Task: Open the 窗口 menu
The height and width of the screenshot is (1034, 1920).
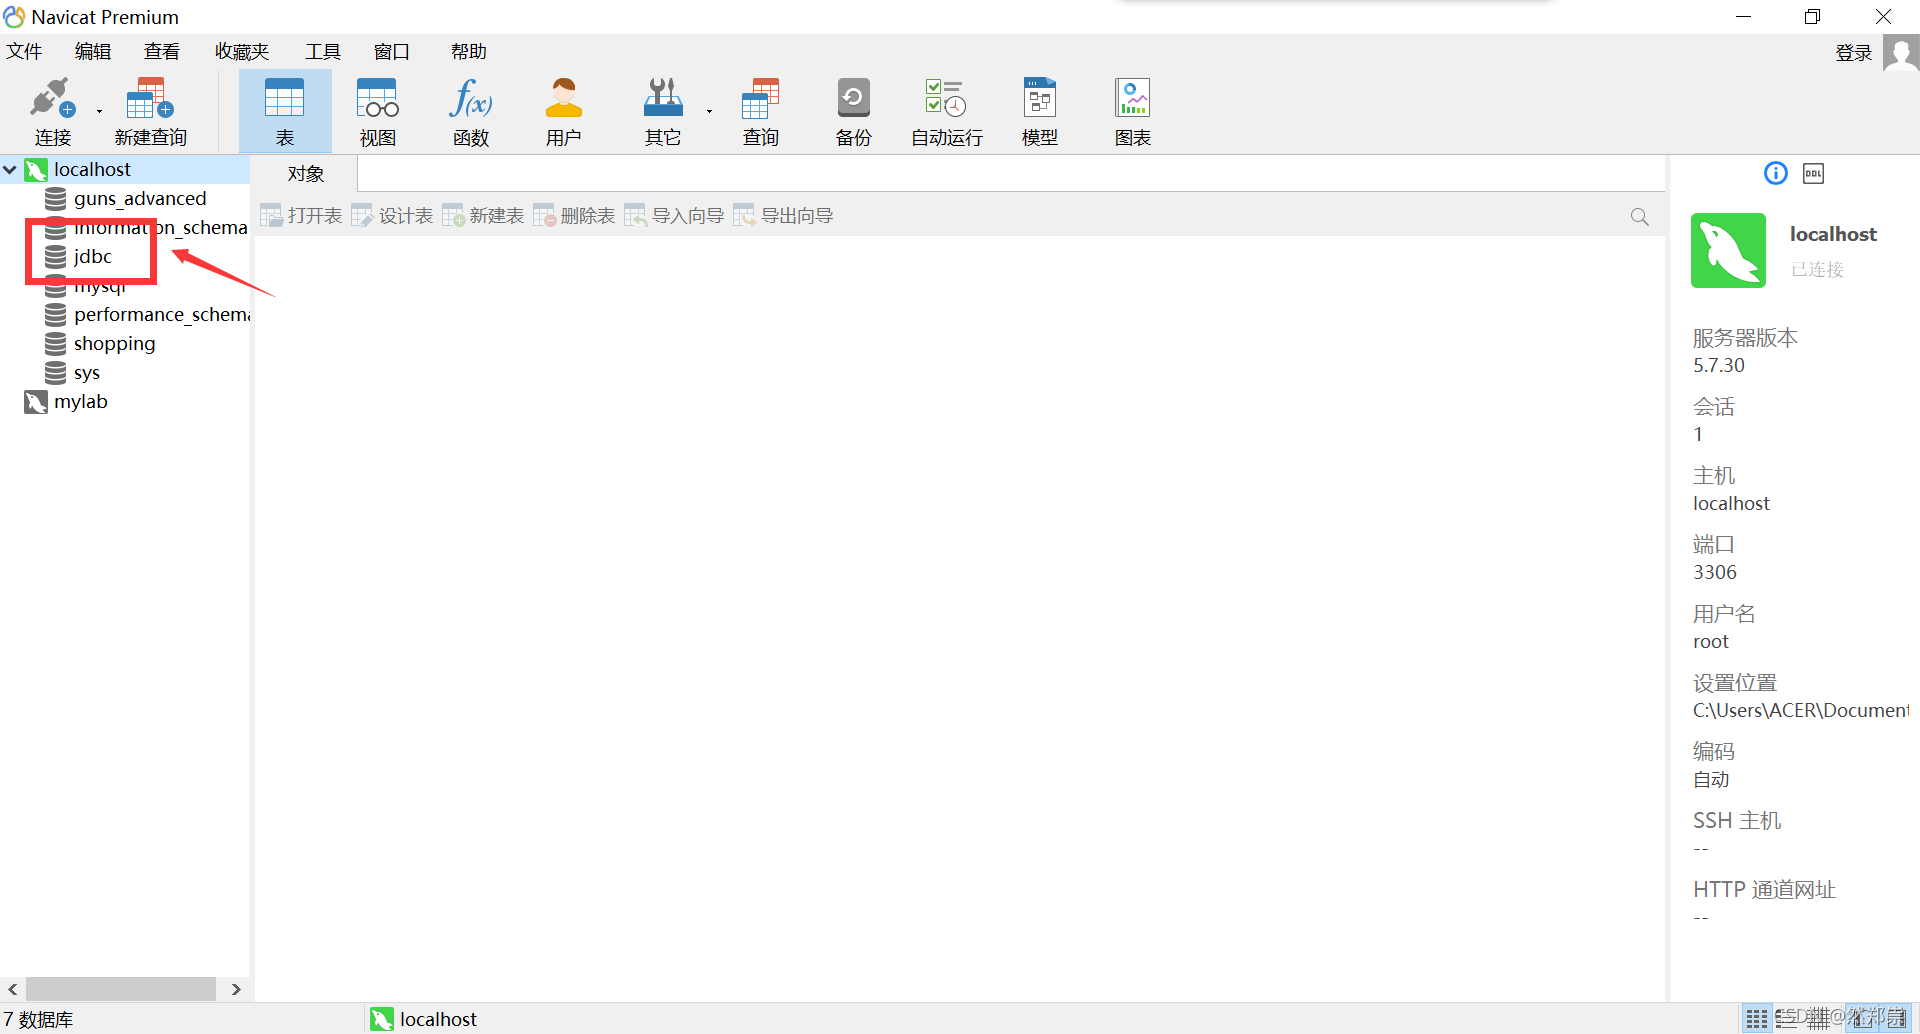Action: click(391, 51)
